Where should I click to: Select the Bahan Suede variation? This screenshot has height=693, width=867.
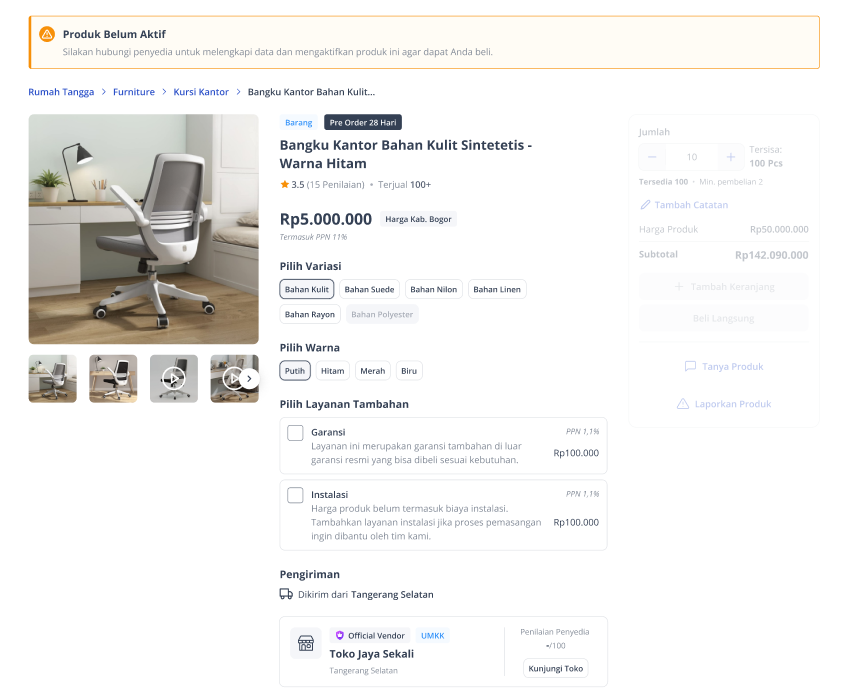(x=369, y=289)
